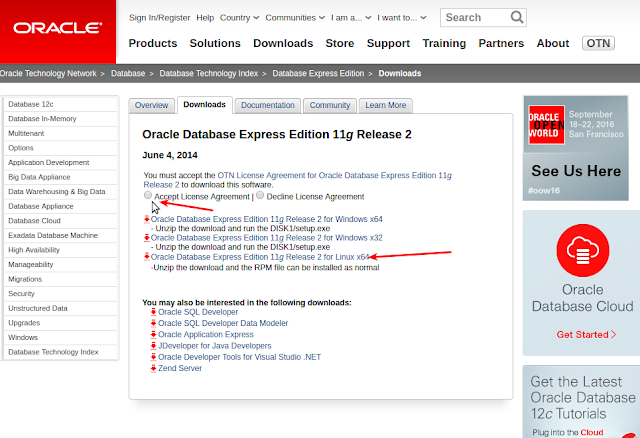Viewport: 640px width, 438px height.
Task: Click the Oracle OpenWorld logo in banner
Action: coord(546,125)
